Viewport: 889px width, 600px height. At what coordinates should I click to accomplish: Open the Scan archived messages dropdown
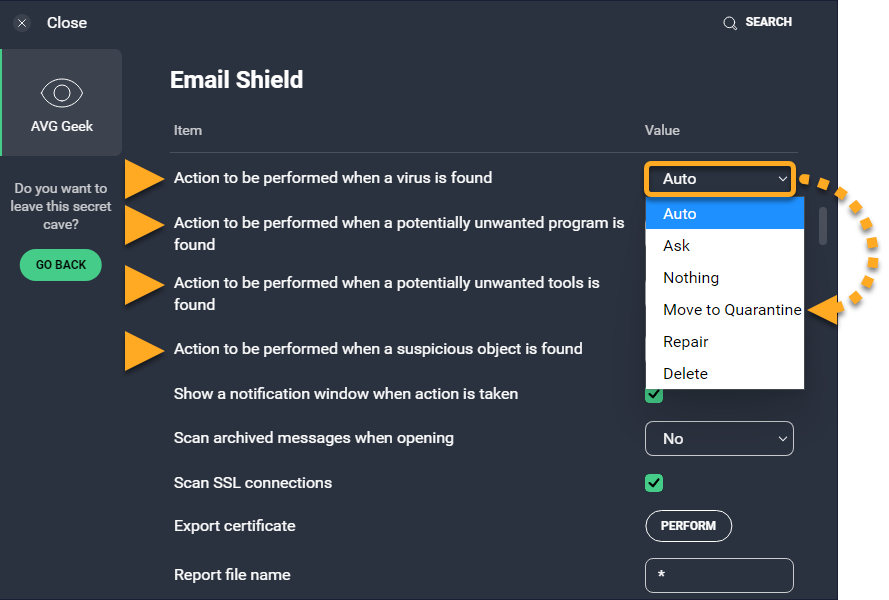tap(719, 438)
